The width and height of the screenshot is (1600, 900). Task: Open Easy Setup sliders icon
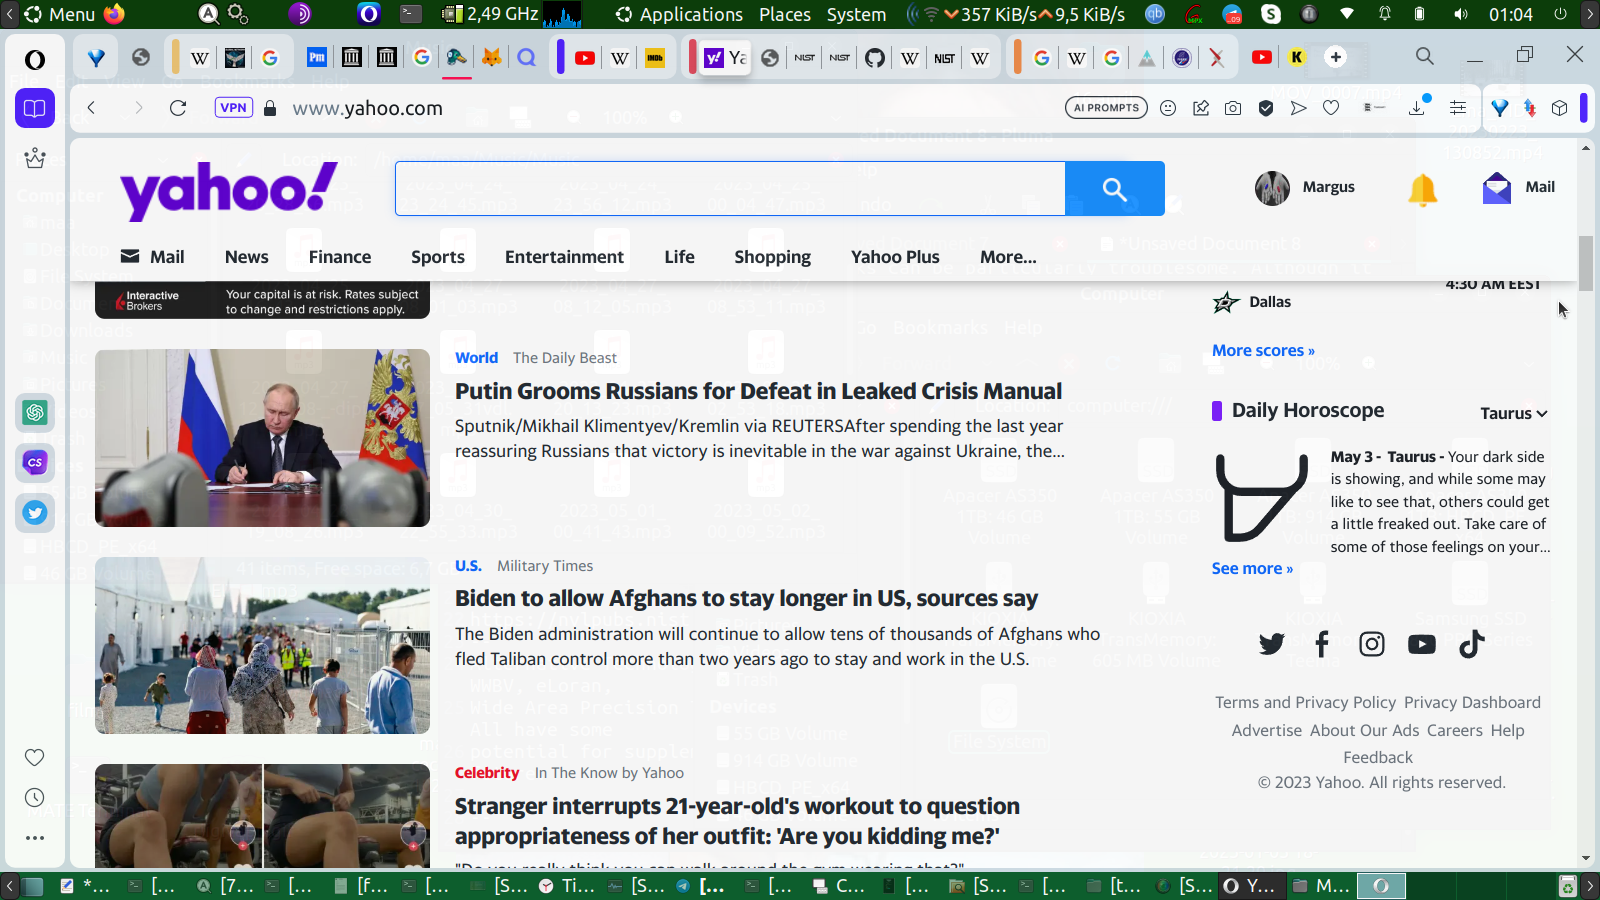click(x=1458, y=108)
